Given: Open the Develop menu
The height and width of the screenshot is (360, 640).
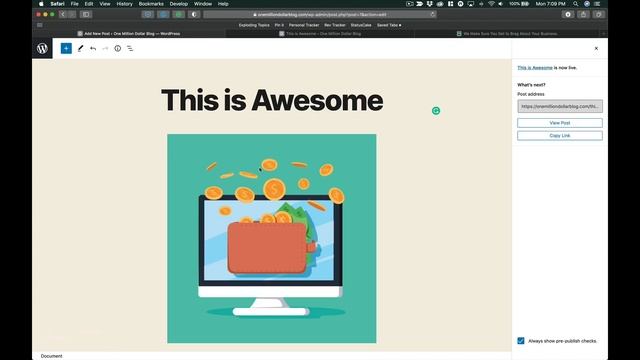Looking at the screenshot, I should (179, 4).
